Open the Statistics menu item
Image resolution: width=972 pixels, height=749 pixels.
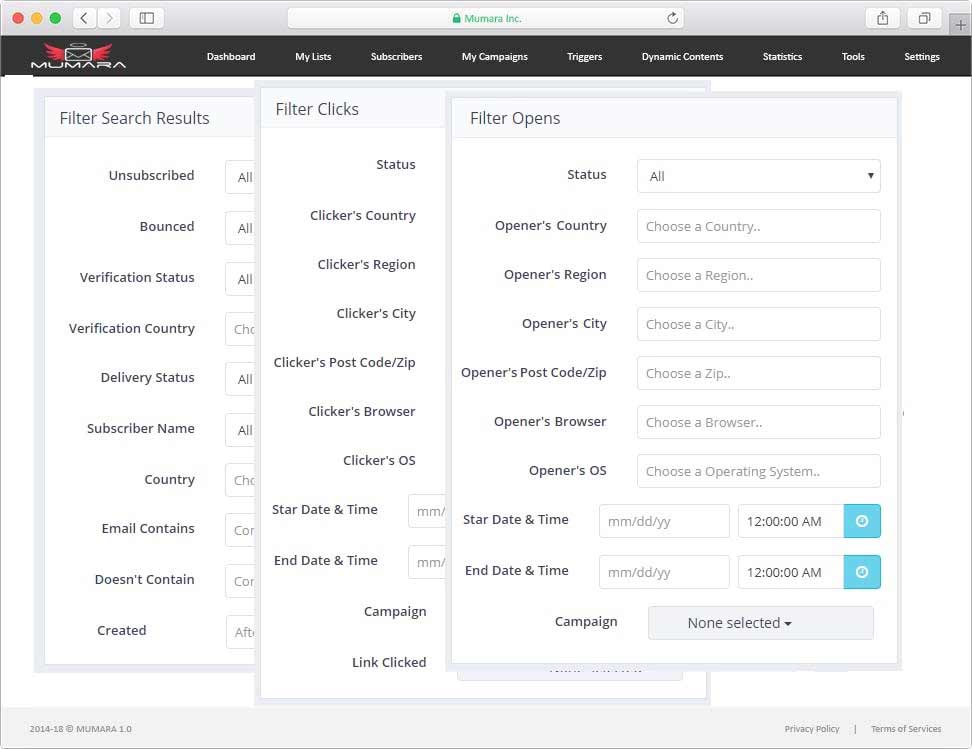pos(782,57)
